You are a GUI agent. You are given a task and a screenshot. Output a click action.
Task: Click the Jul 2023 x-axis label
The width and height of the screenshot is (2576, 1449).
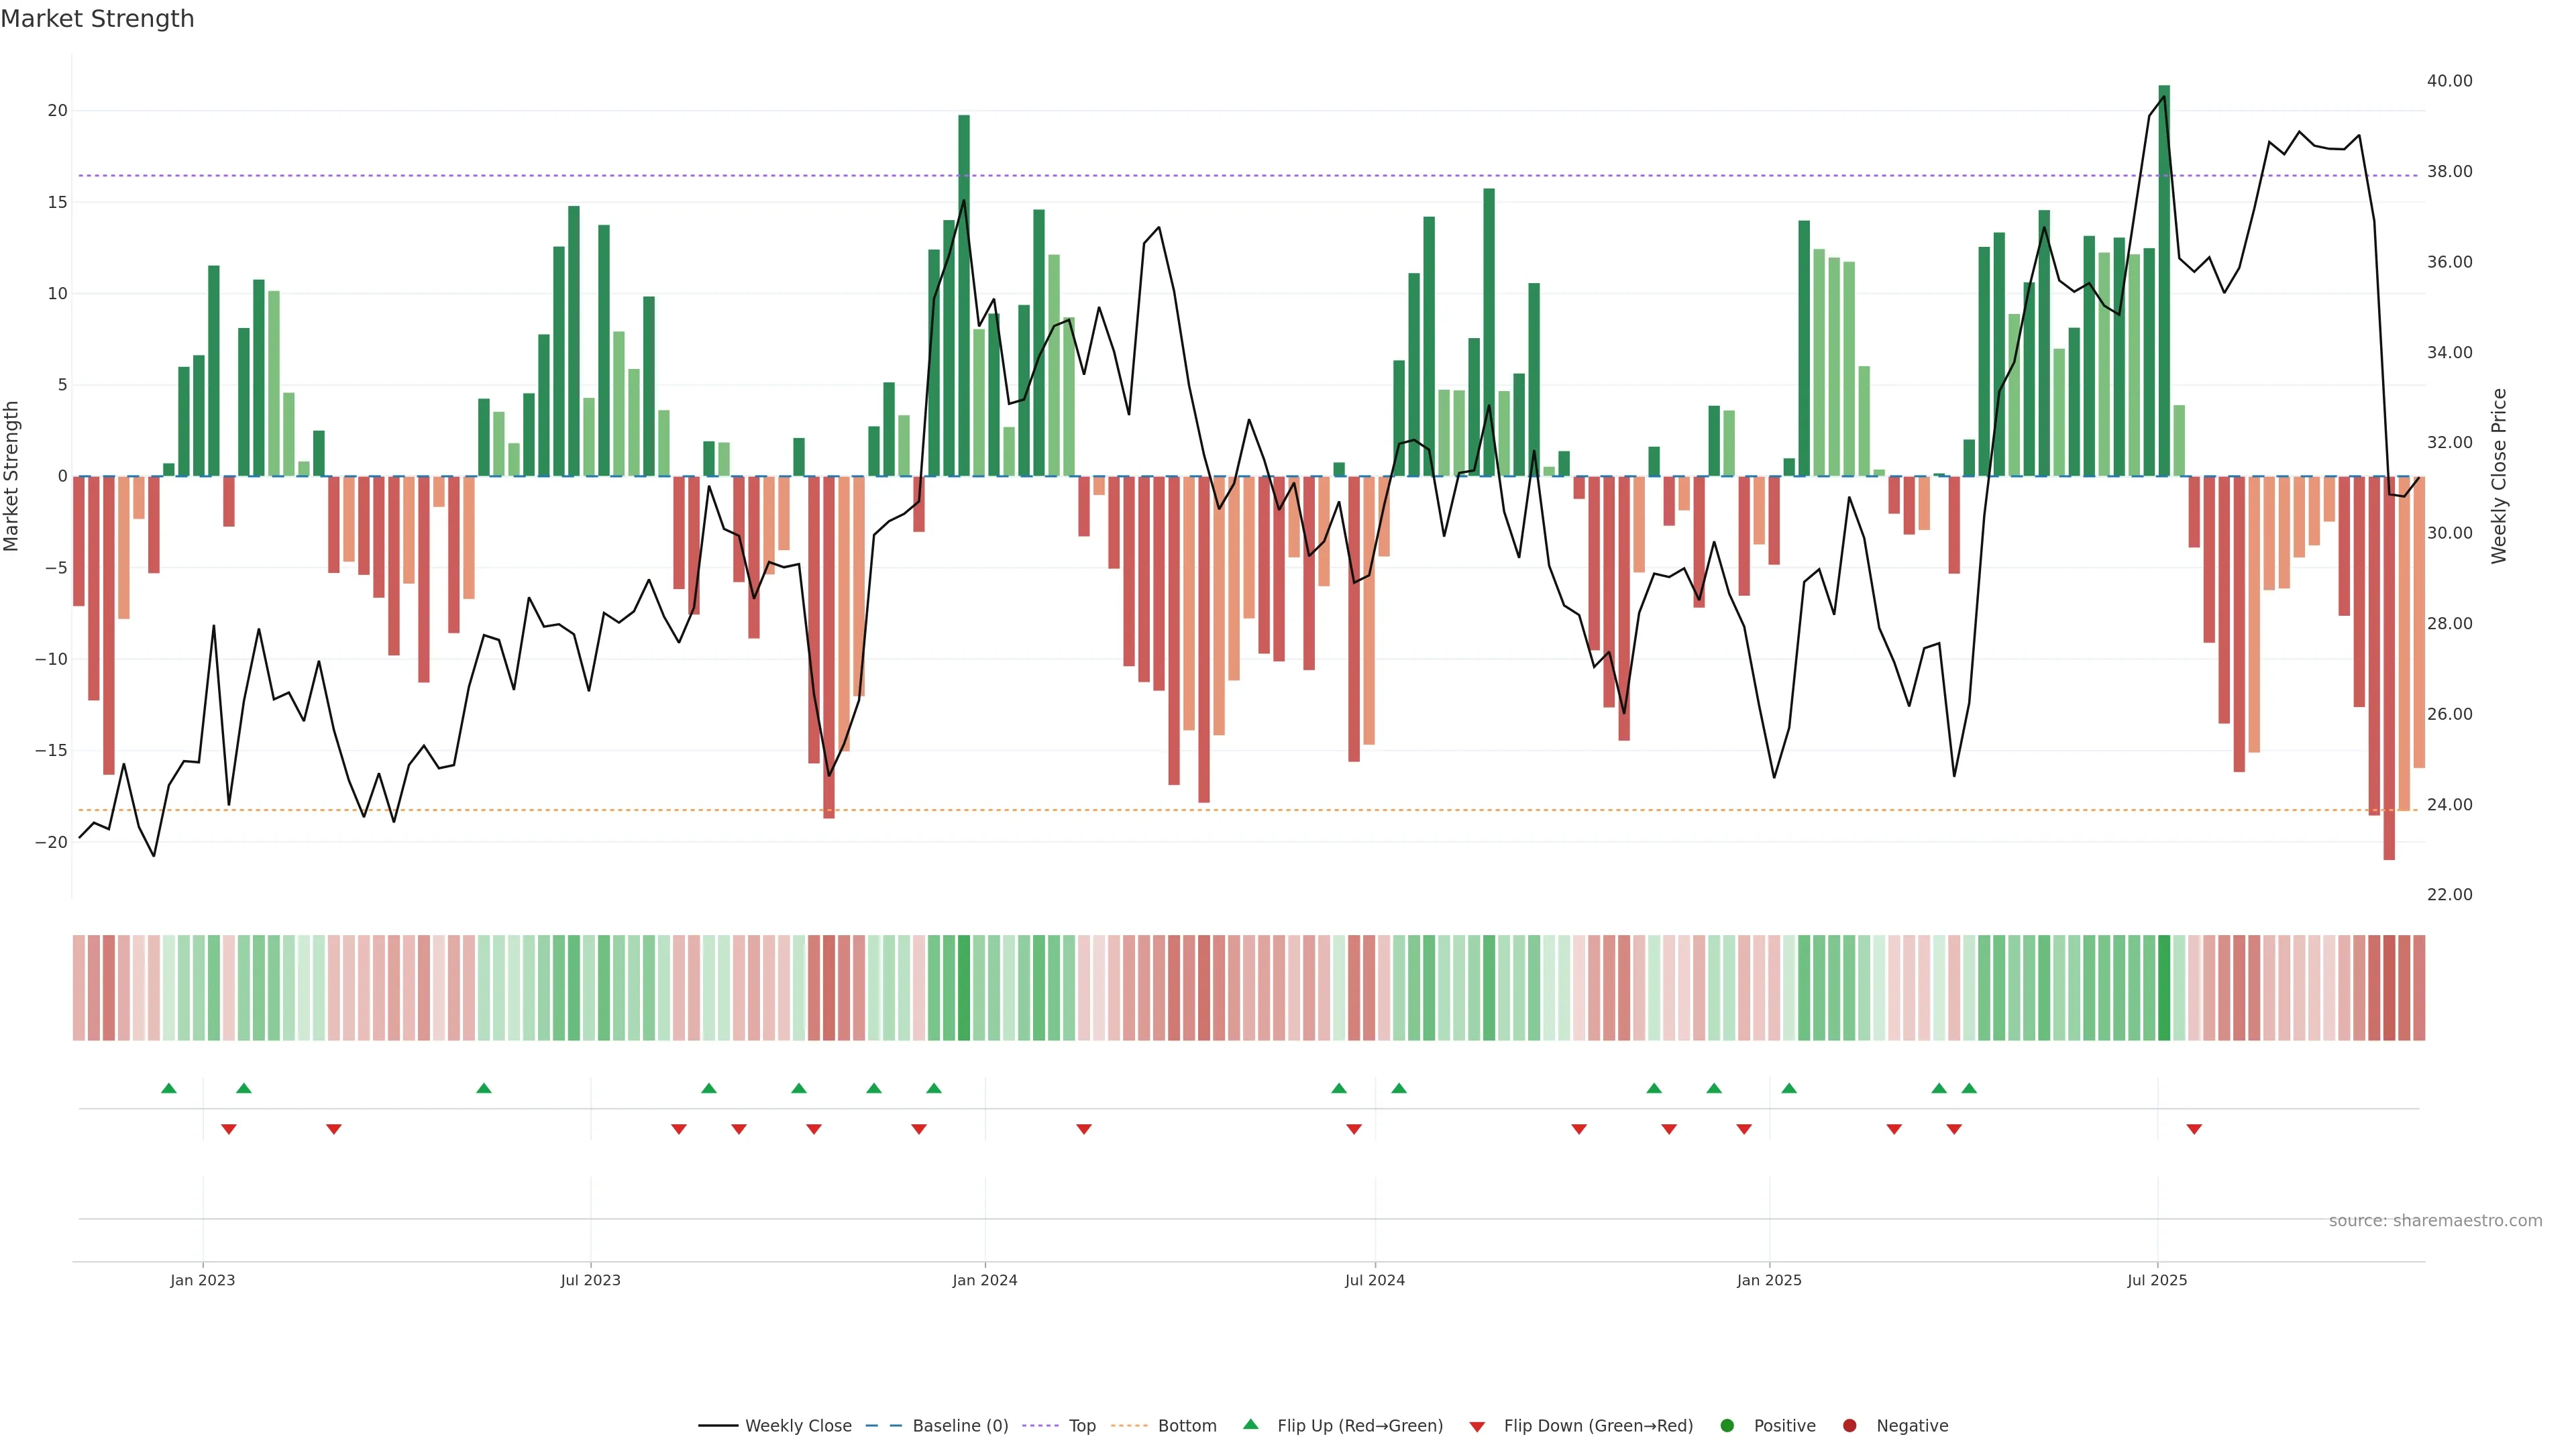590,1280
